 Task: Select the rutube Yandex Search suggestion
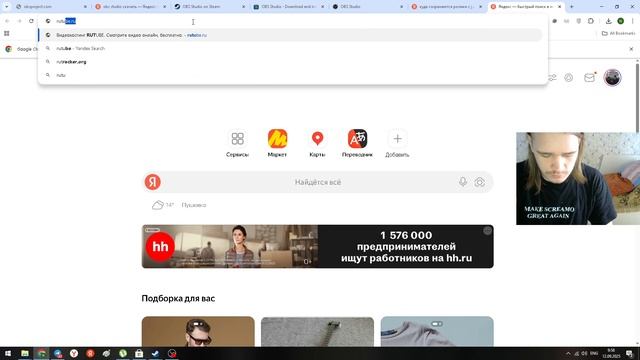290,49
